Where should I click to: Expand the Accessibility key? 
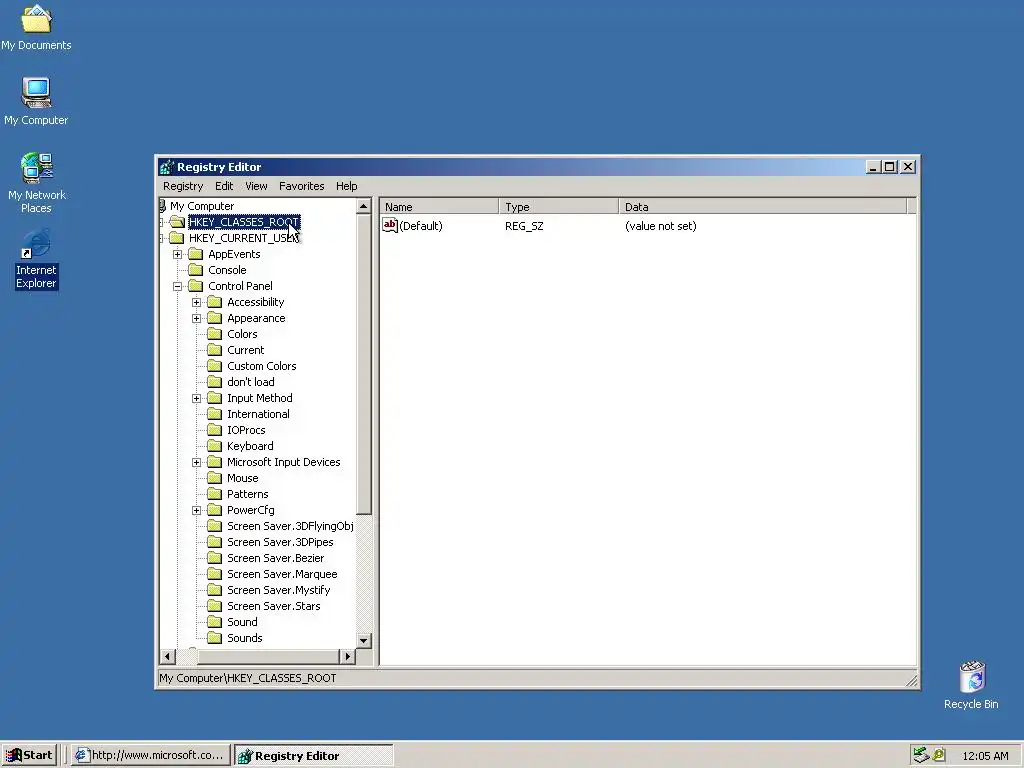(x=197, y=302)
